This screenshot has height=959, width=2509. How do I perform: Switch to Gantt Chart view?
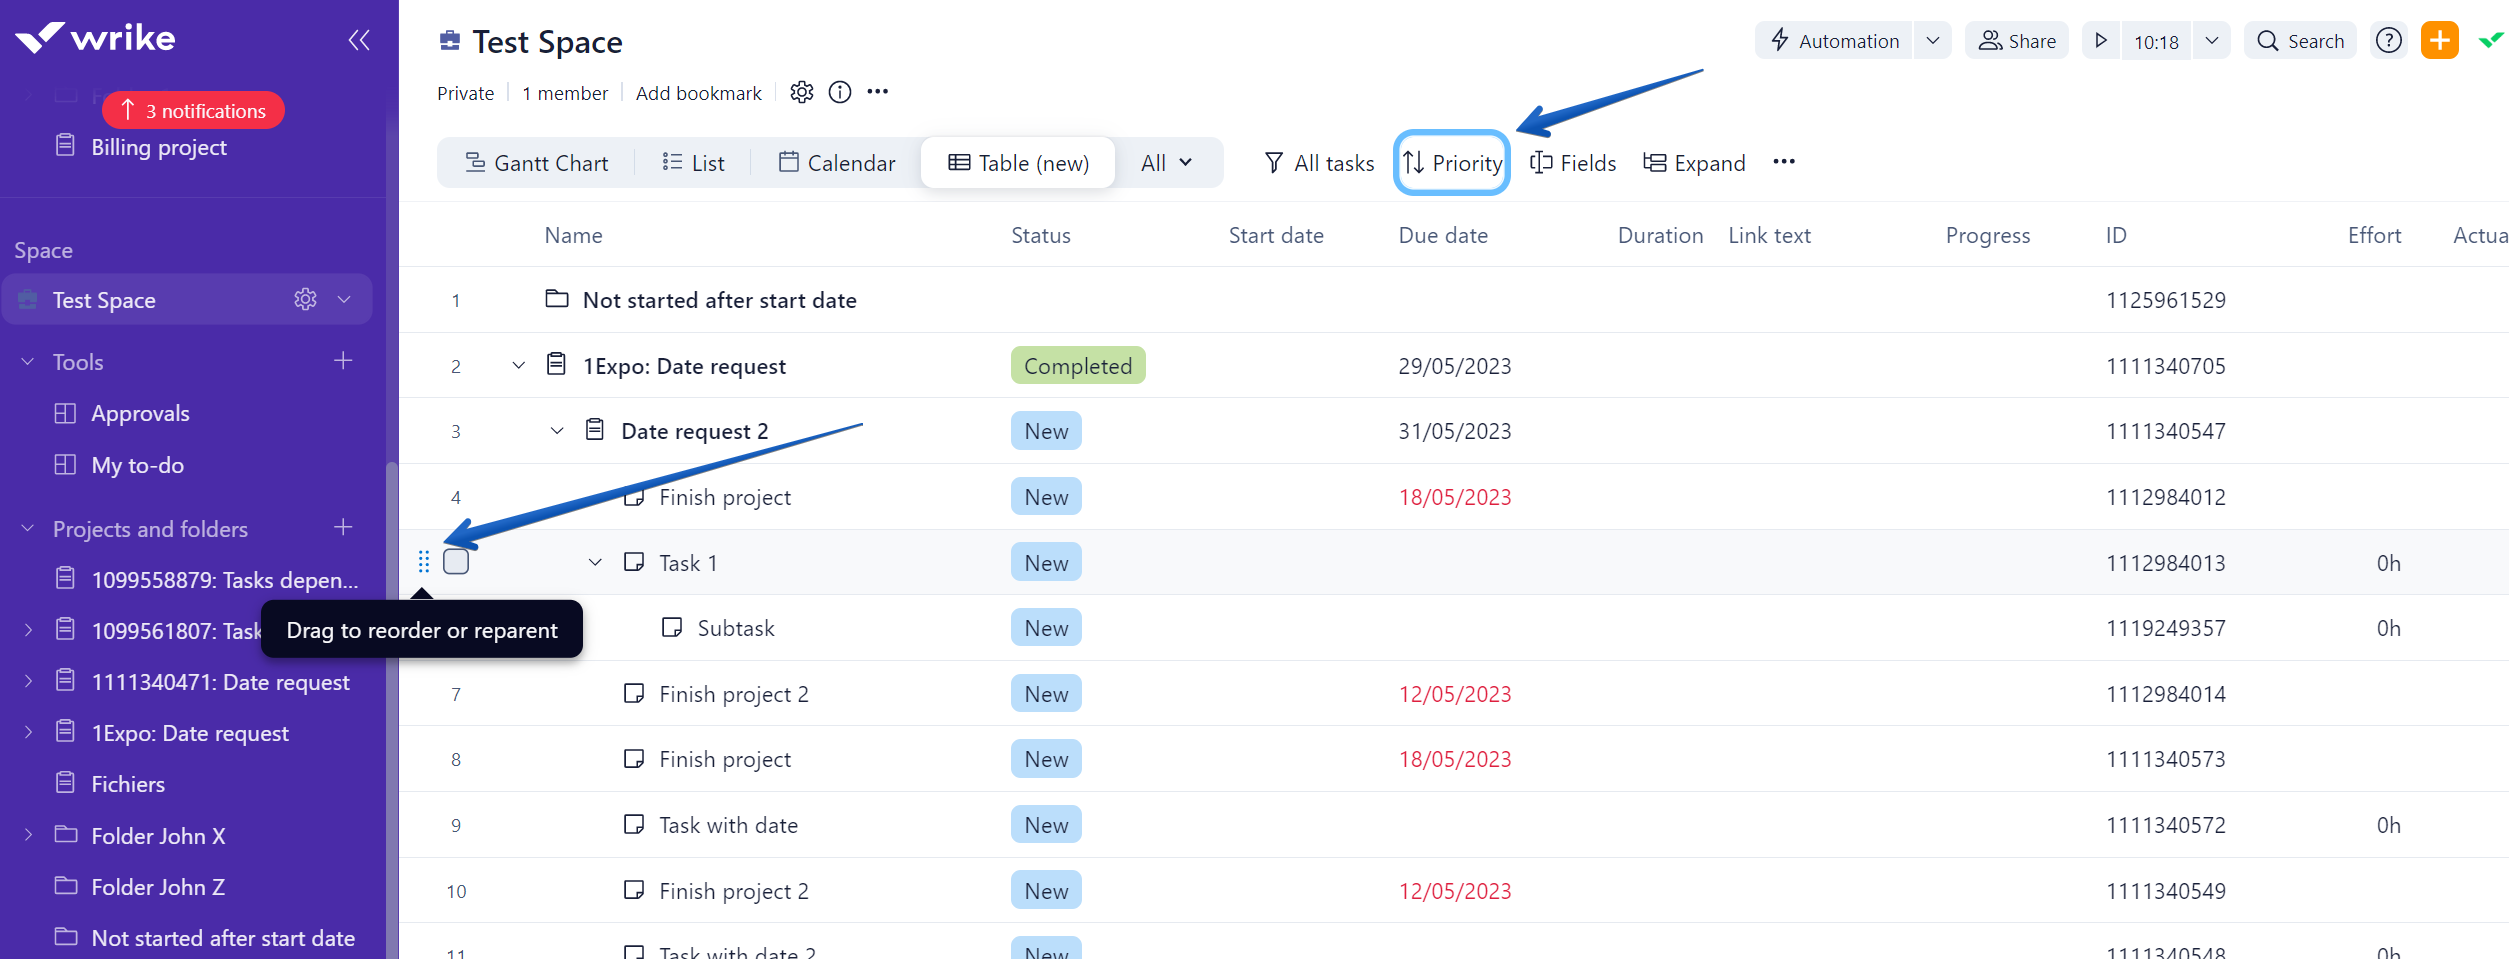[537, 163]
